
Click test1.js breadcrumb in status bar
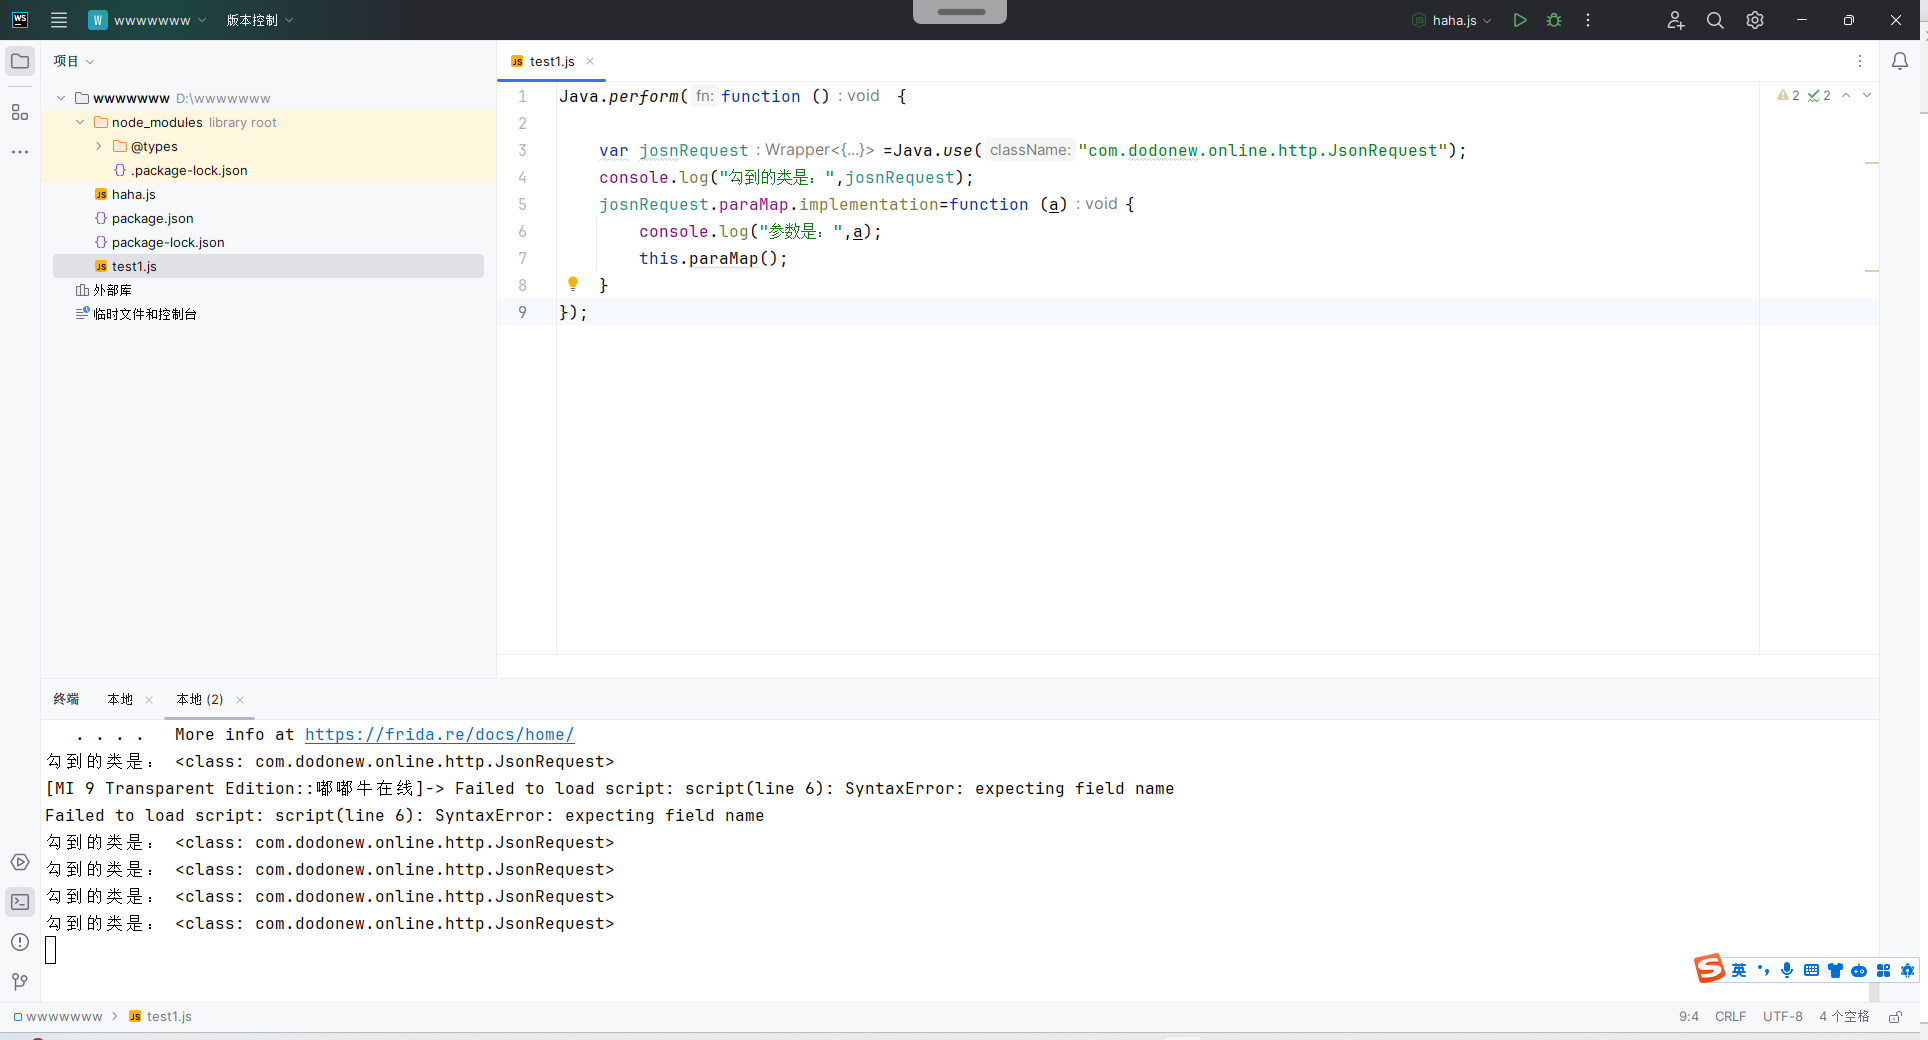point(161,1016)
